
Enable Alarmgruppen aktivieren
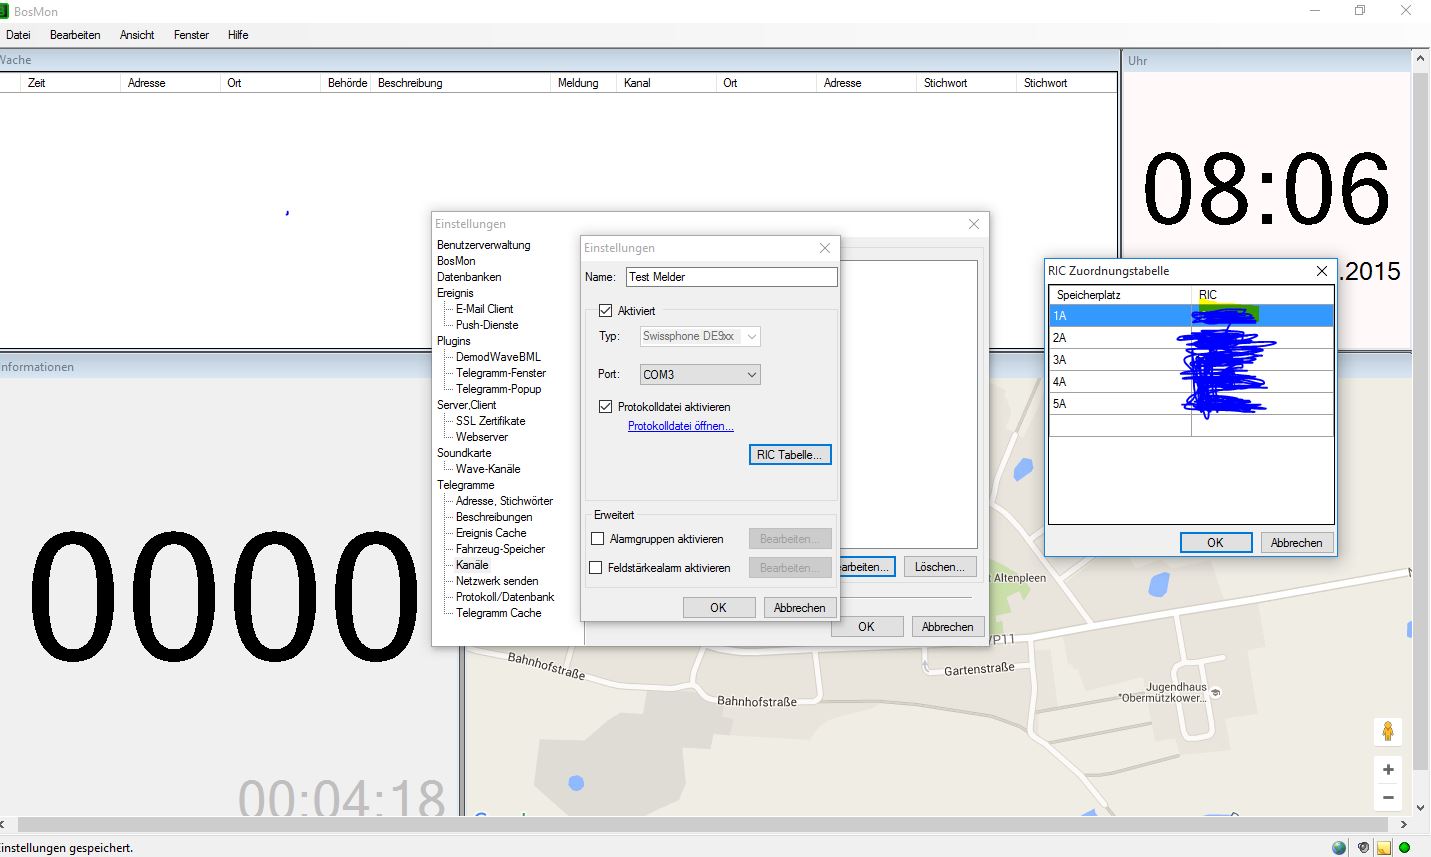pyautogui.click(x=597, y=539)
